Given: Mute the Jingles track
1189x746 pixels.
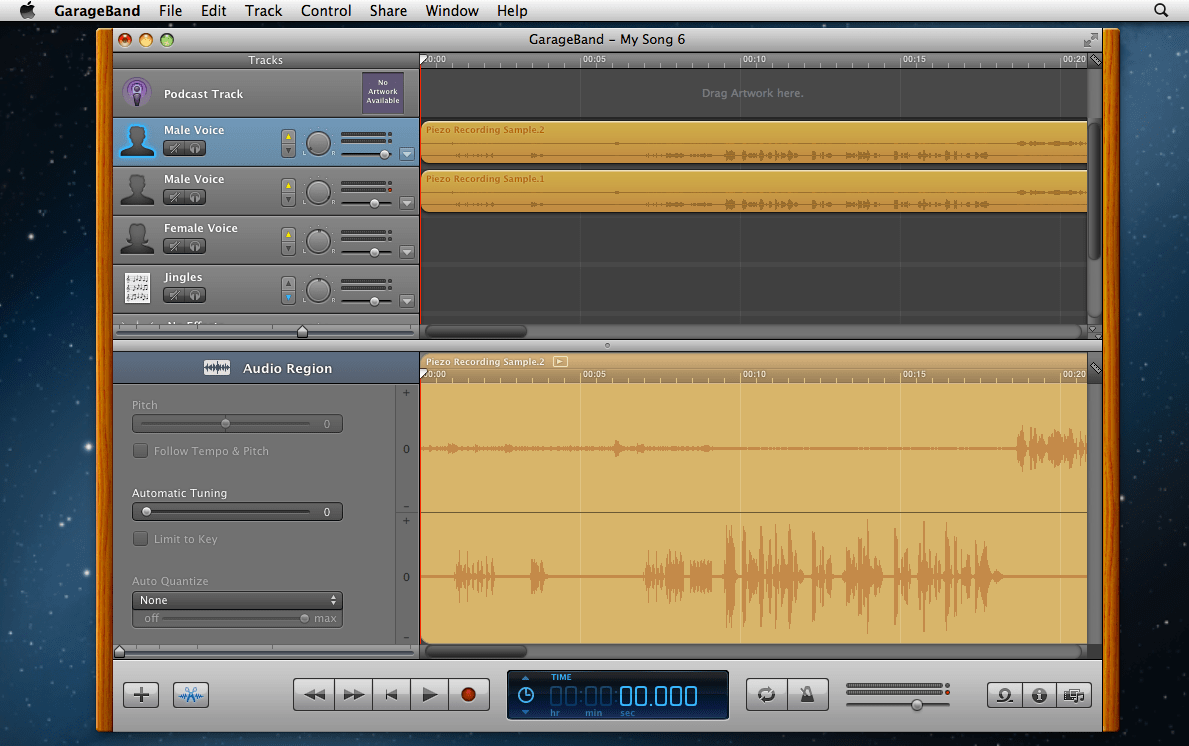Looking at the screenshot, I should coord(174,296).
